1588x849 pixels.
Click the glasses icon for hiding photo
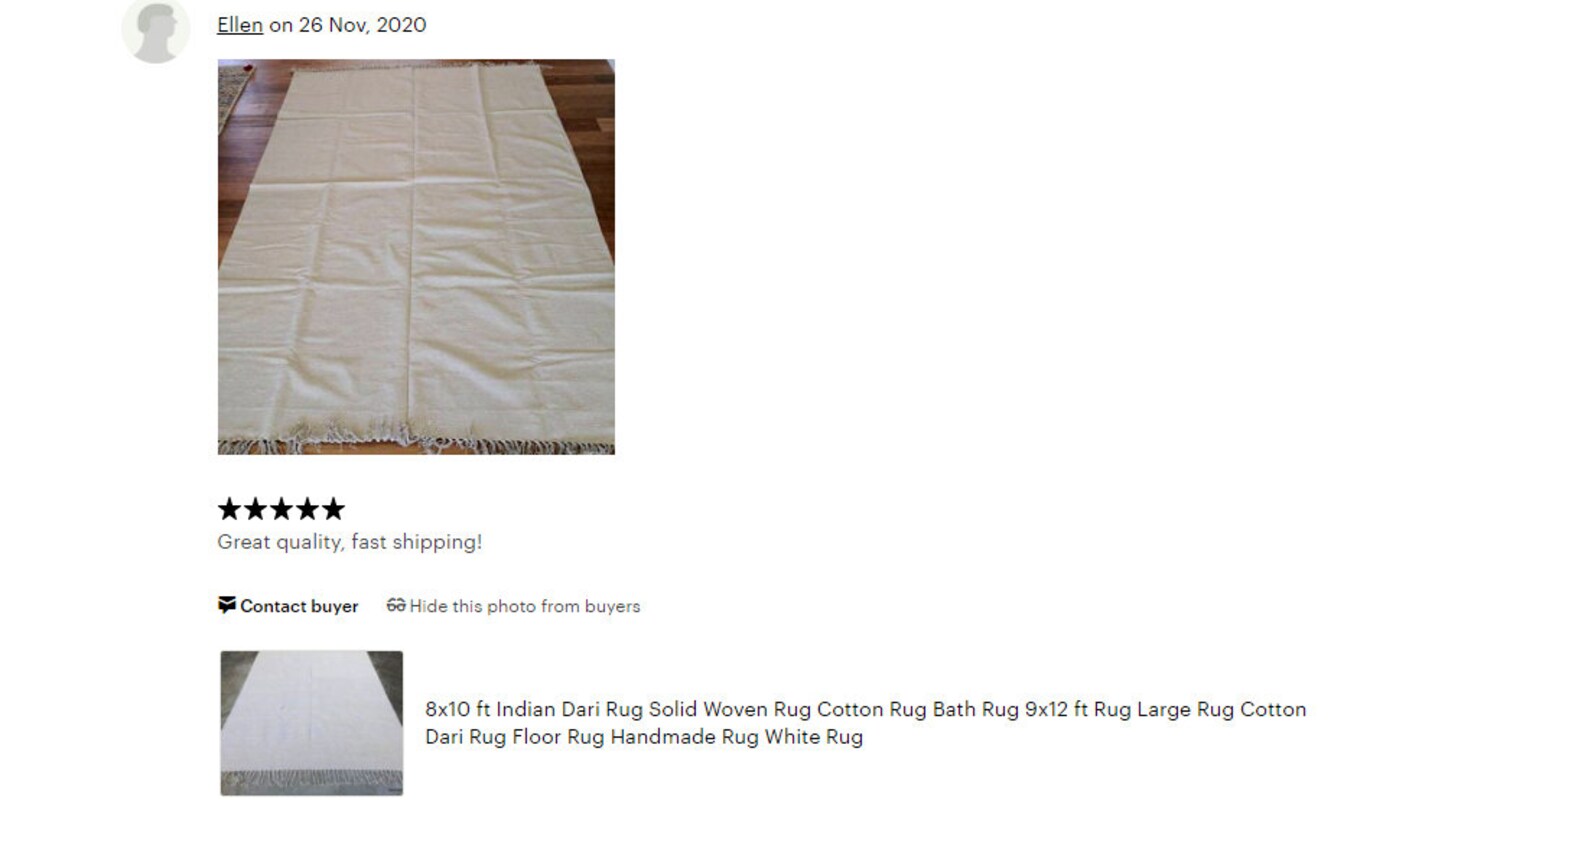(x=396, y=605)
